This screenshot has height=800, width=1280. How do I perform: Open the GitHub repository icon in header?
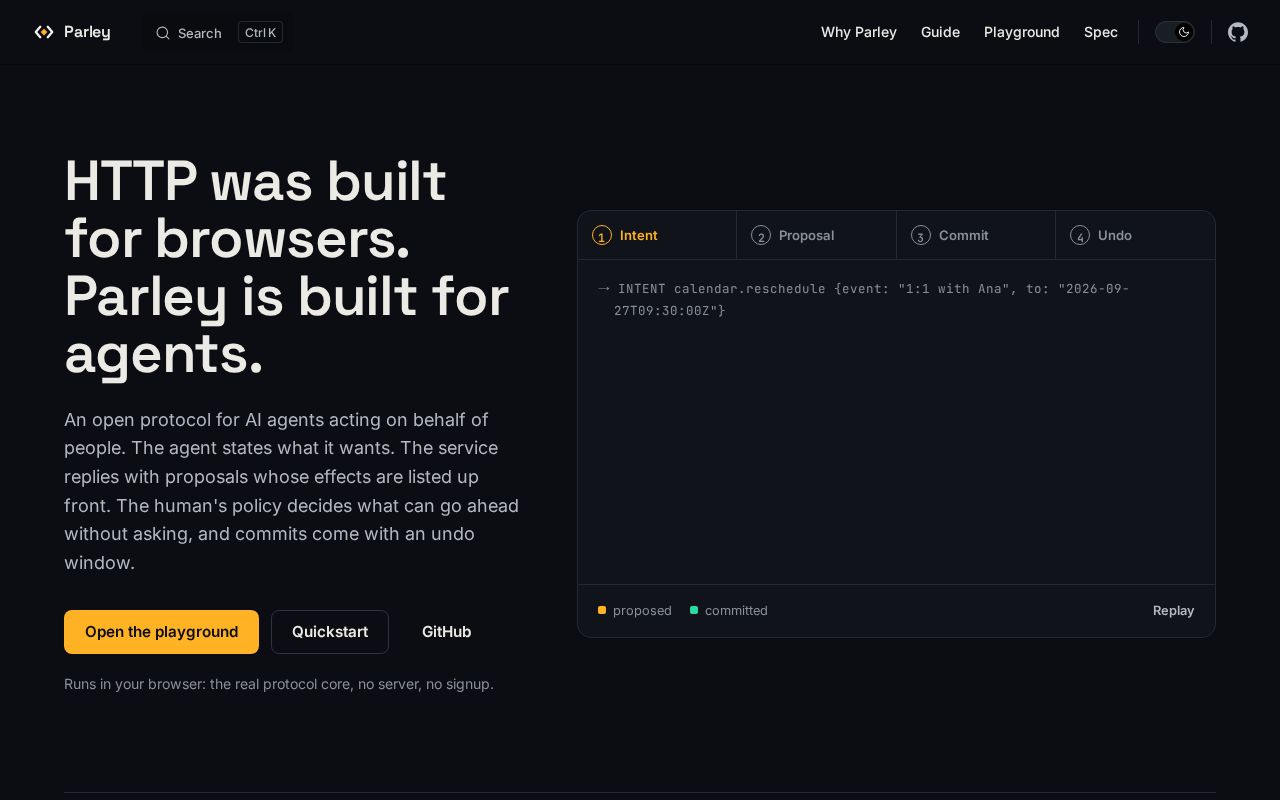[1238, 32]
